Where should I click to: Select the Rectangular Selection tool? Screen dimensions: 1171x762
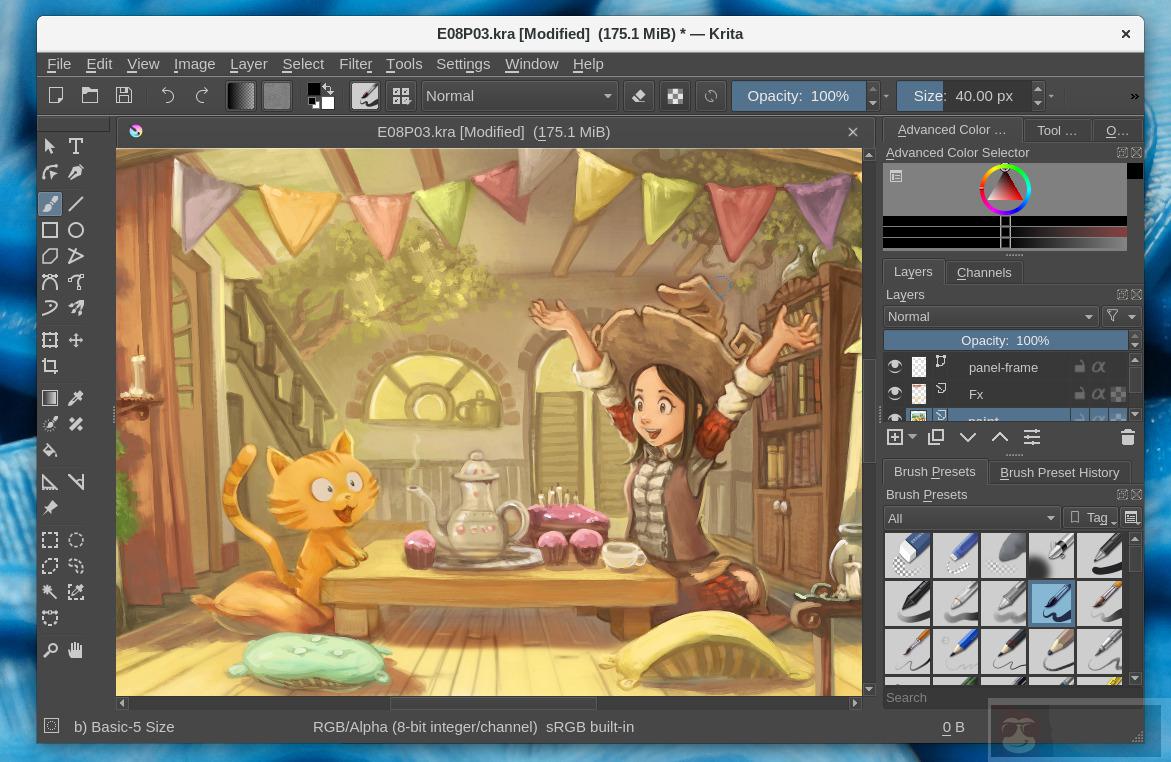point(50,540)
